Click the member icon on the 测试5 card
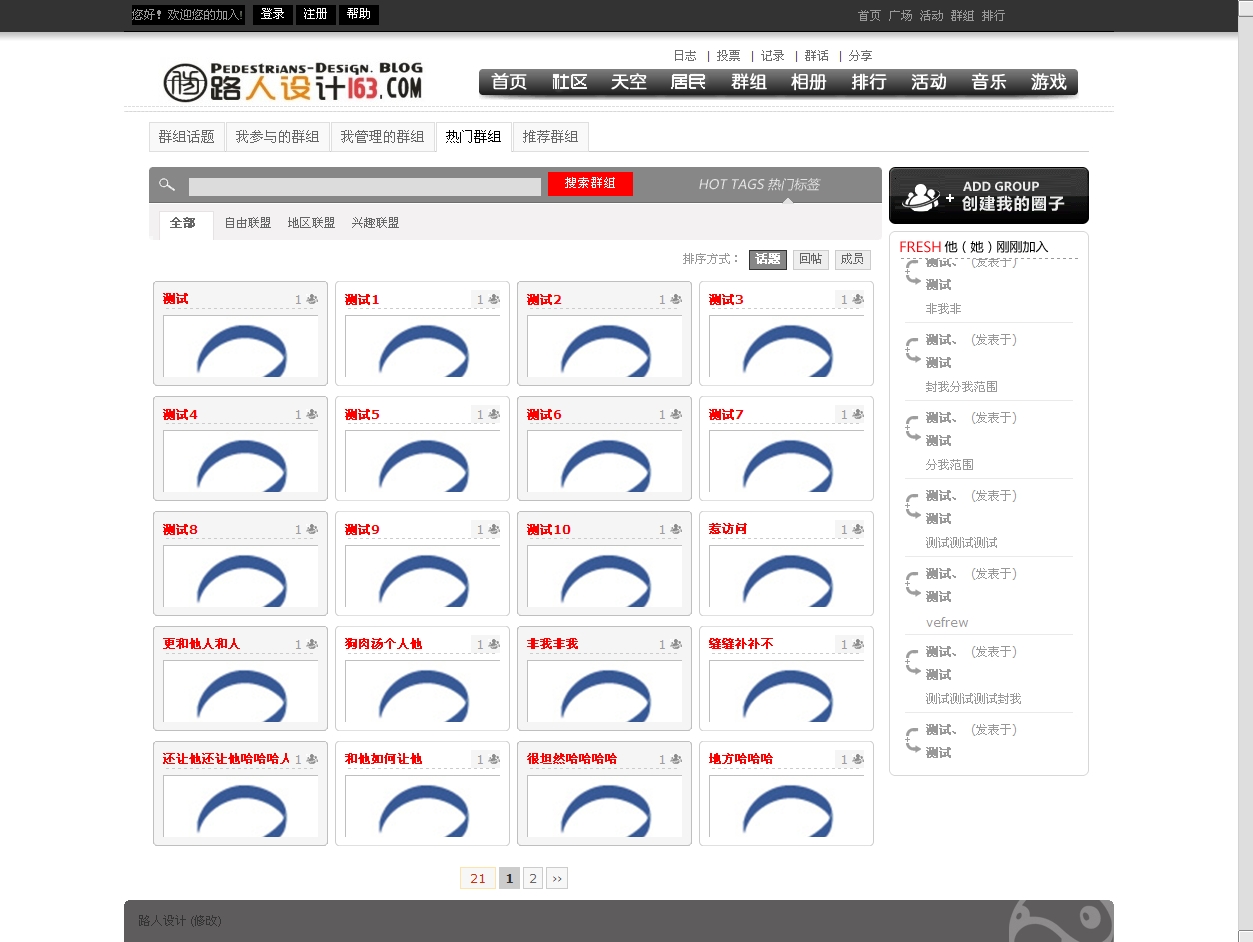Viewport: 1253px width, 942px height. tap(494, 414)
